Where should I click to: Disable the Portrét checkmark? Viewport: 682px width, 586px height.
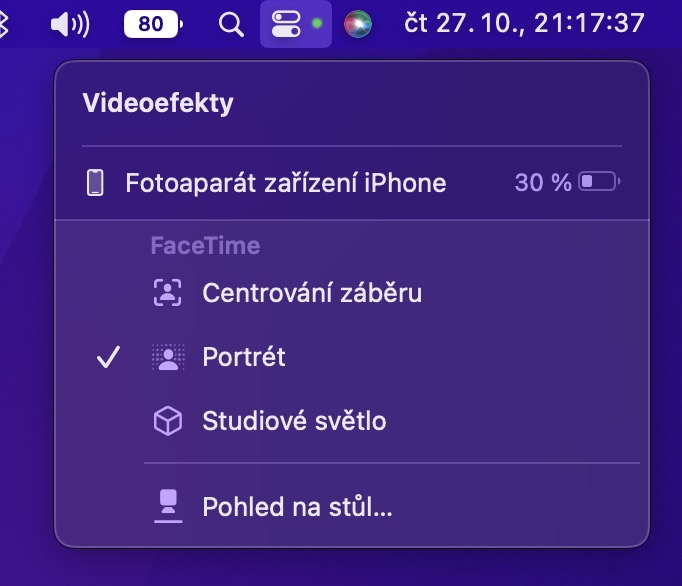click(x=109, y=357)
